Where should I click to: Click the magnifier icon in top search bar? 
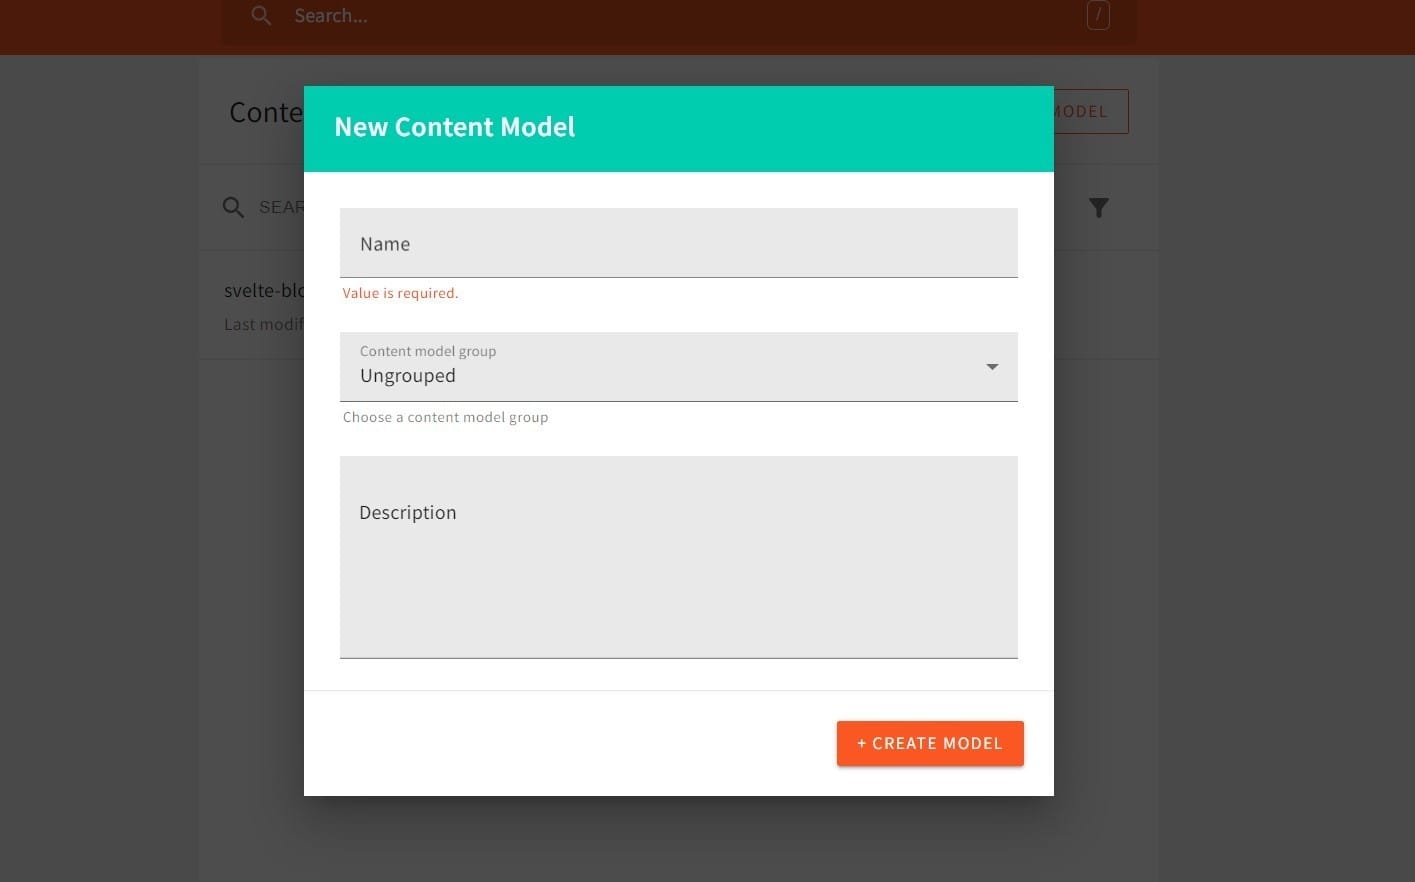(x=261, y=16)
